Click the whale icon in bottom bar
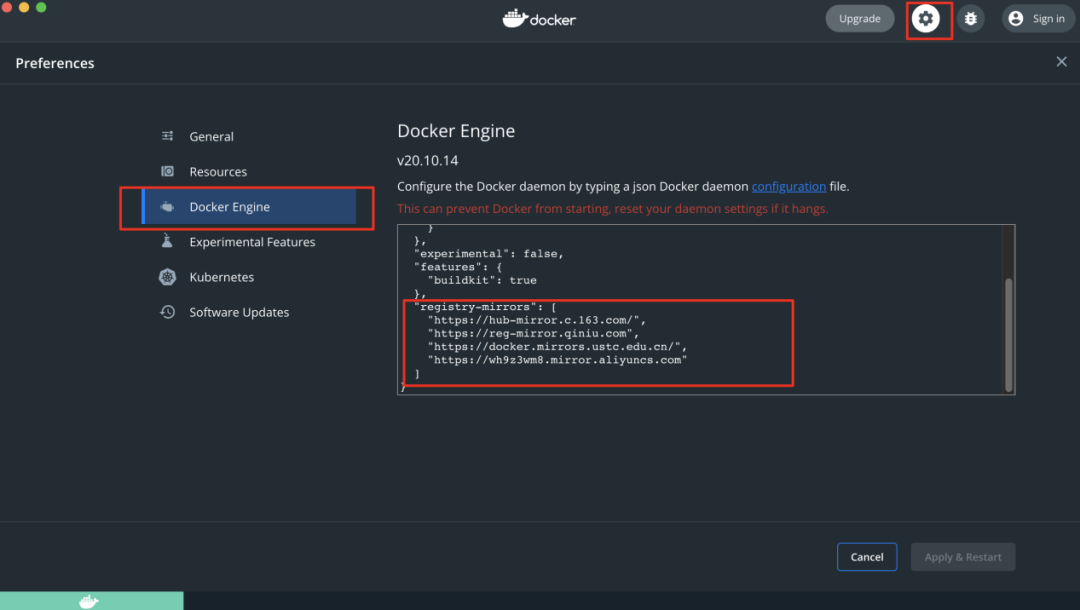Screen dimensions: 1080x610 89,601
